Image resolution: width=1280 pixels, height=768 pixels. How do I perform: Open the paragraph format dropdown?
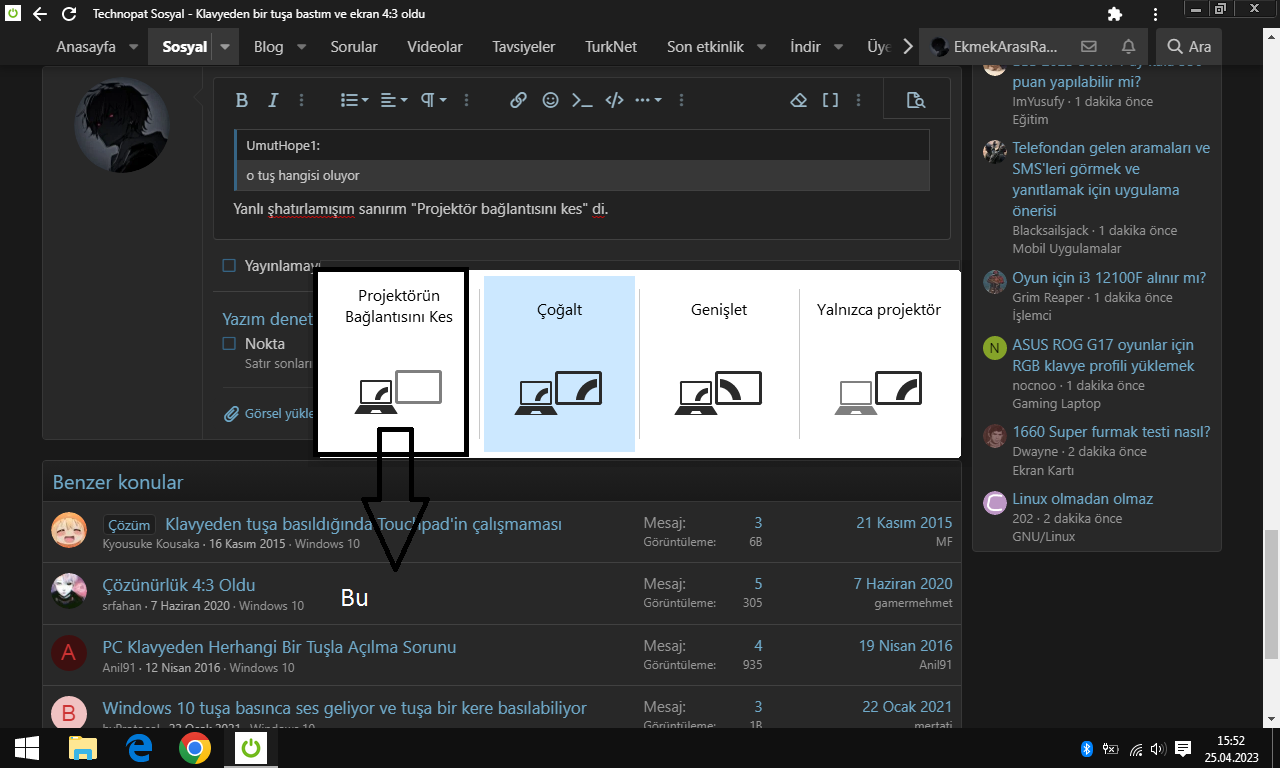pos(434,100)
